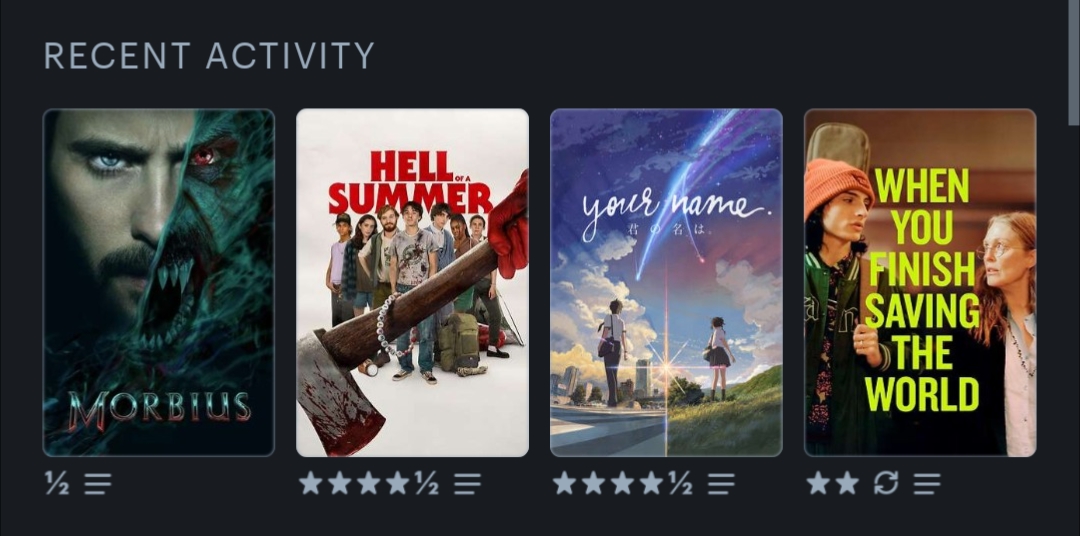Open the Hell of a Summer poster
Image resolution: width=1080 pixels, height=536 pixels.
(x=413, y=282)
